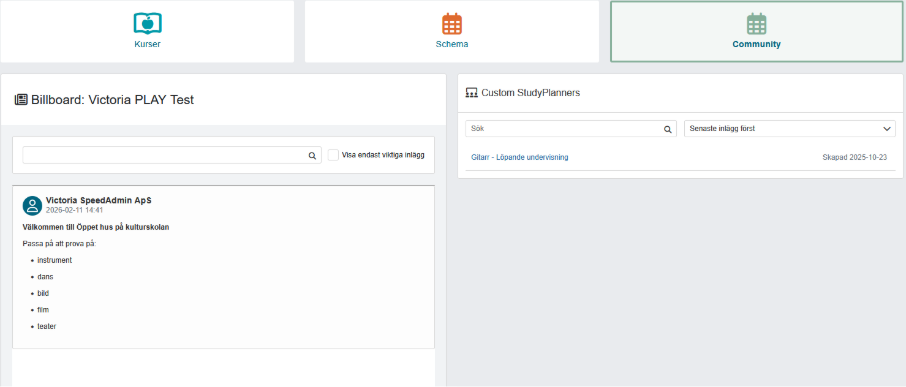Click the Skapad 2025-10-23 date text
The width and height of the screenshot is (906, 387).
[854, 157]
